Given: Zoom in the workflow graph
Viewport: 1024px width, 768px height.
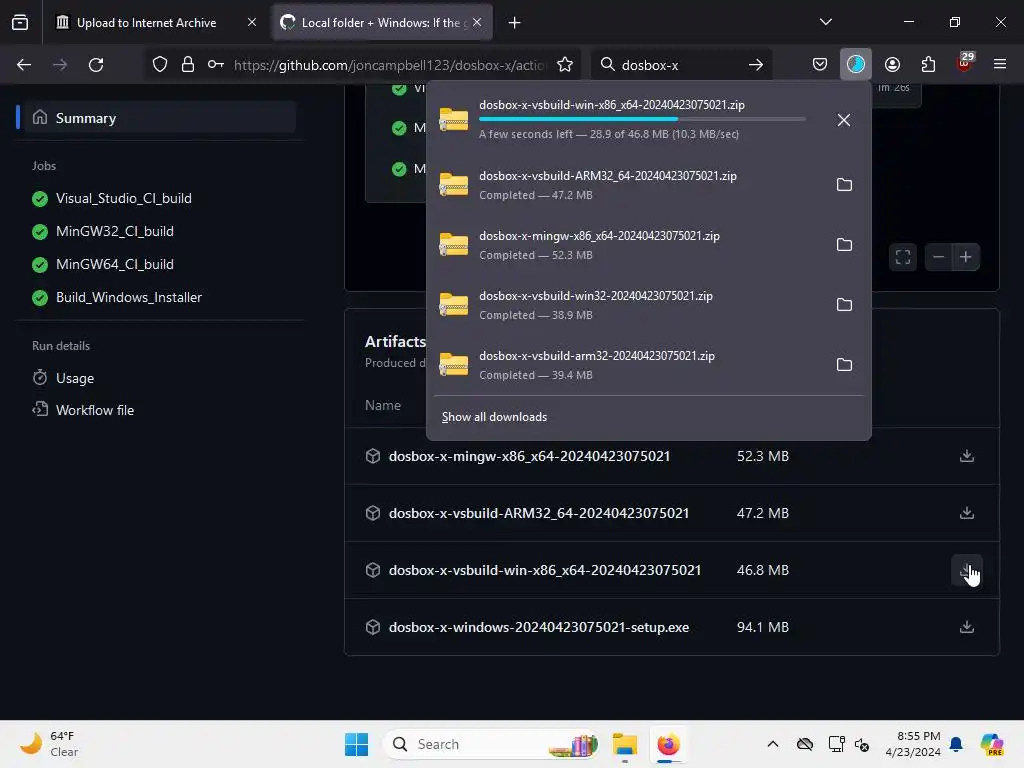Looking at the screenshot, I should tap(966, 257).
